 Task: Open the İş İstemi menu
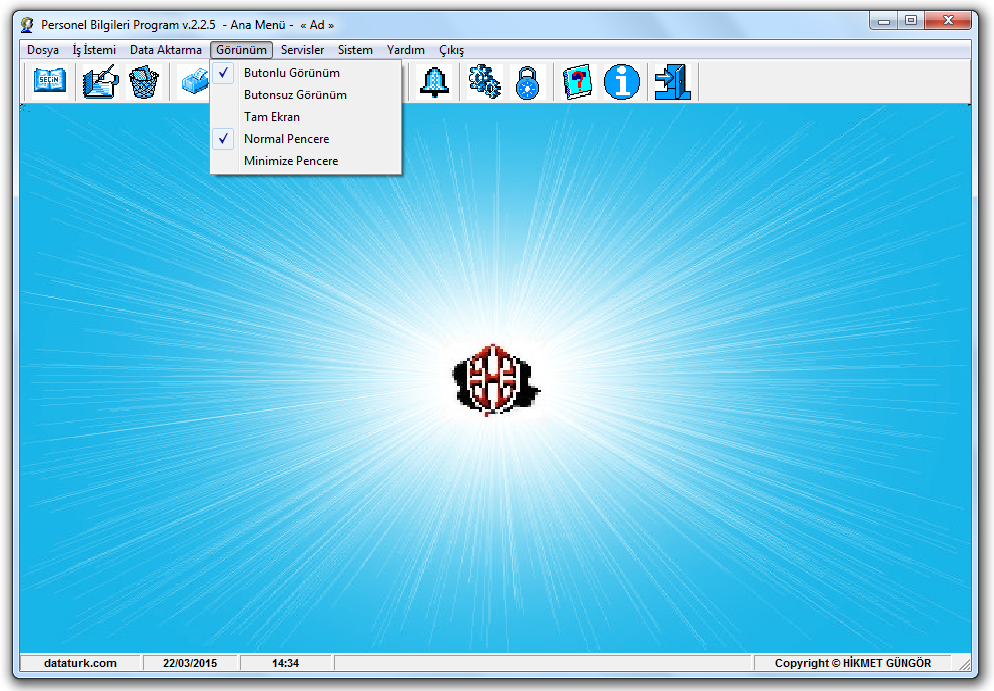click(94, 50)
